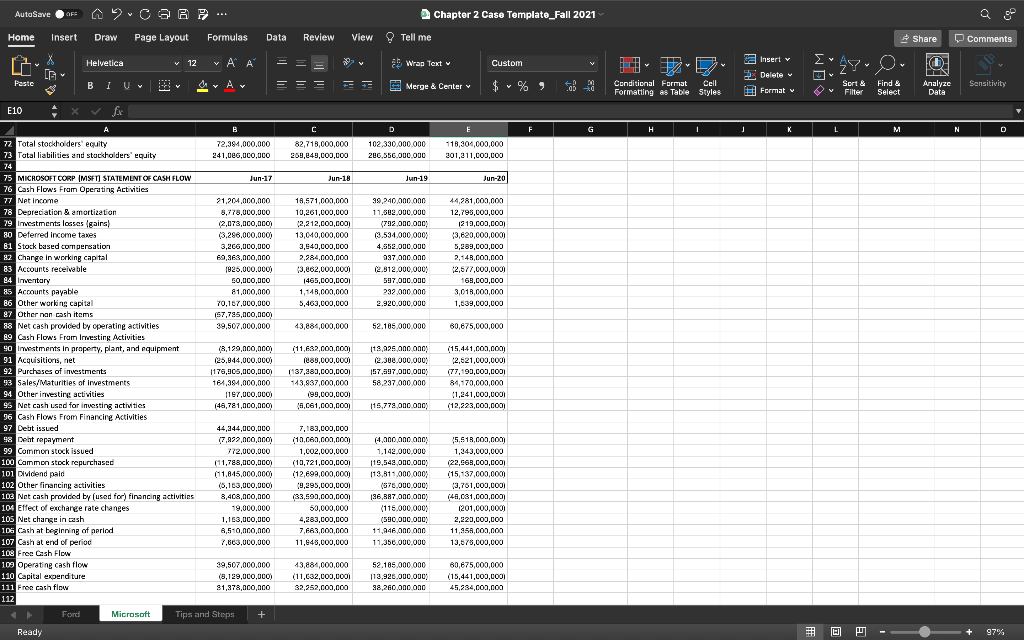Open the Data ribbon tab
1024x640 pixels.
point(276,38)
